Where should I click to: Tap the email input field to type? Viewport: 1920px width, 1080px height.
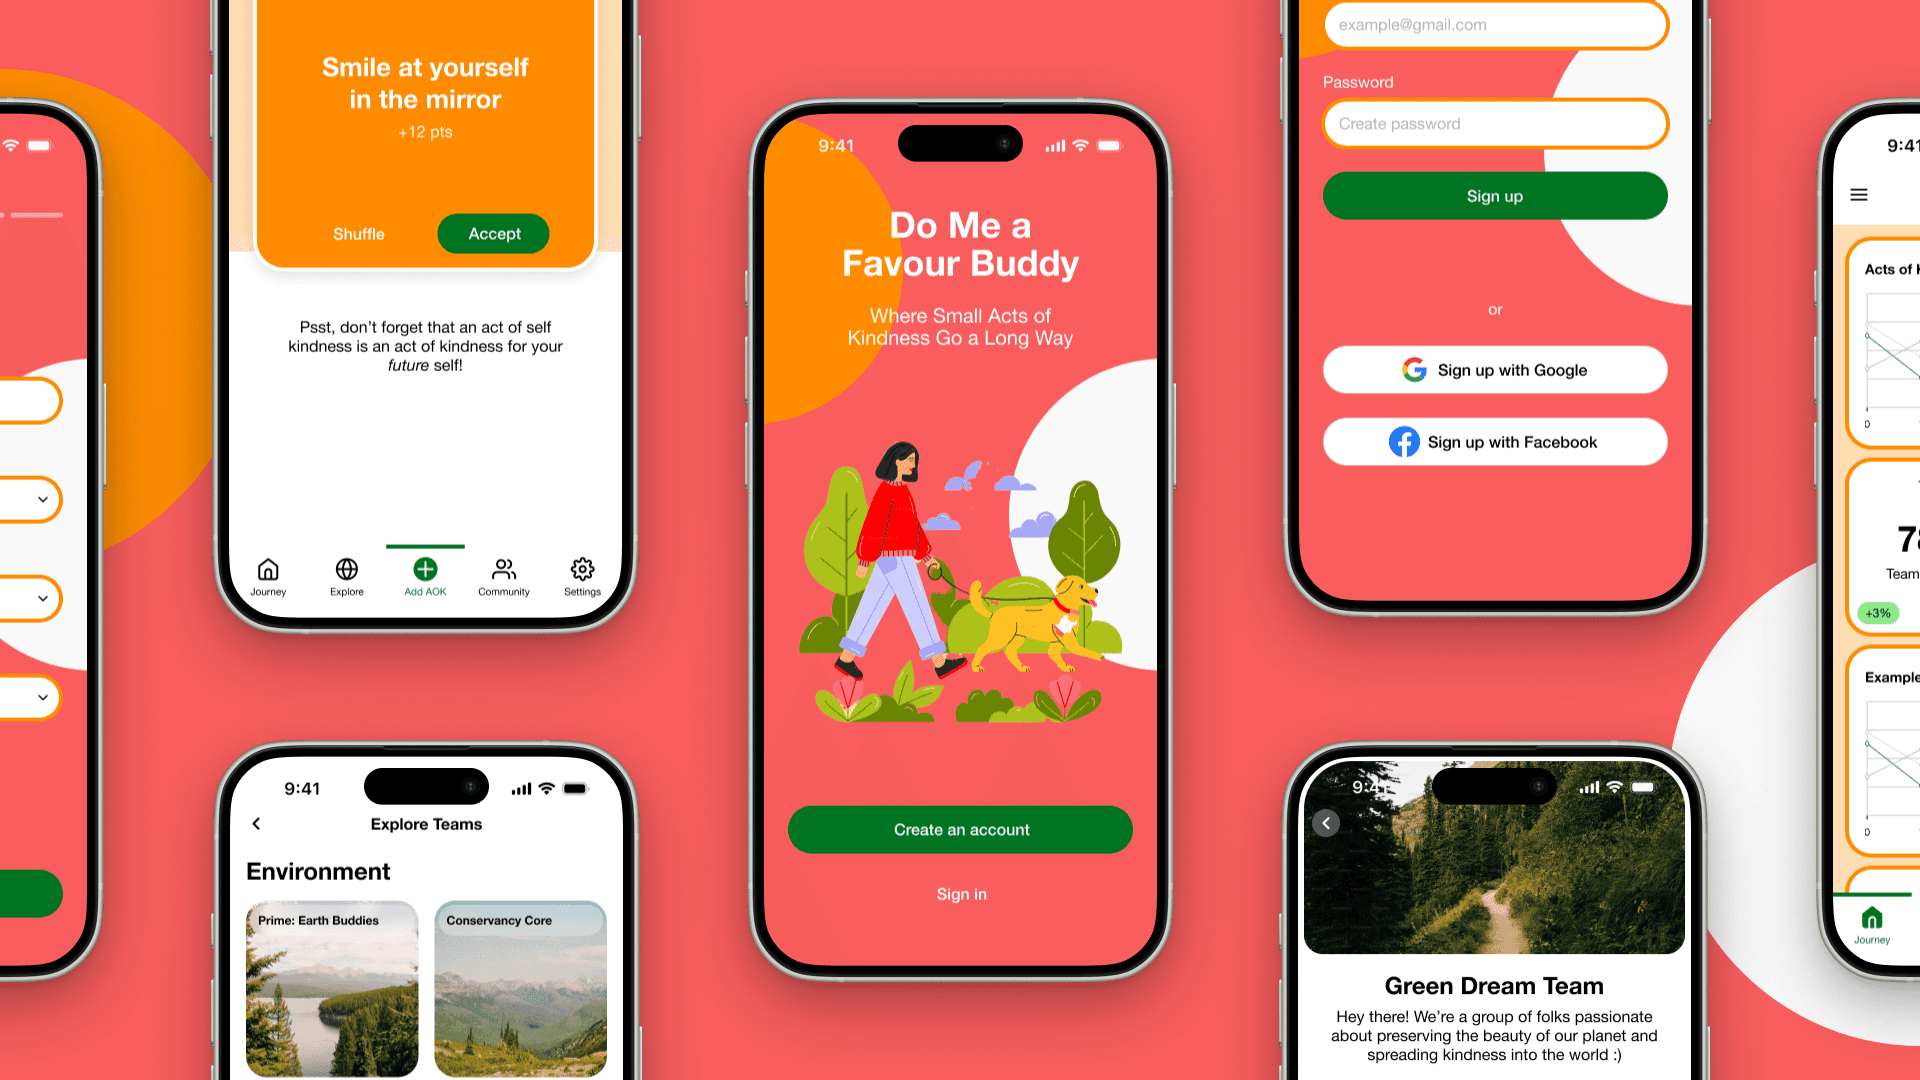pos(1497,24)
